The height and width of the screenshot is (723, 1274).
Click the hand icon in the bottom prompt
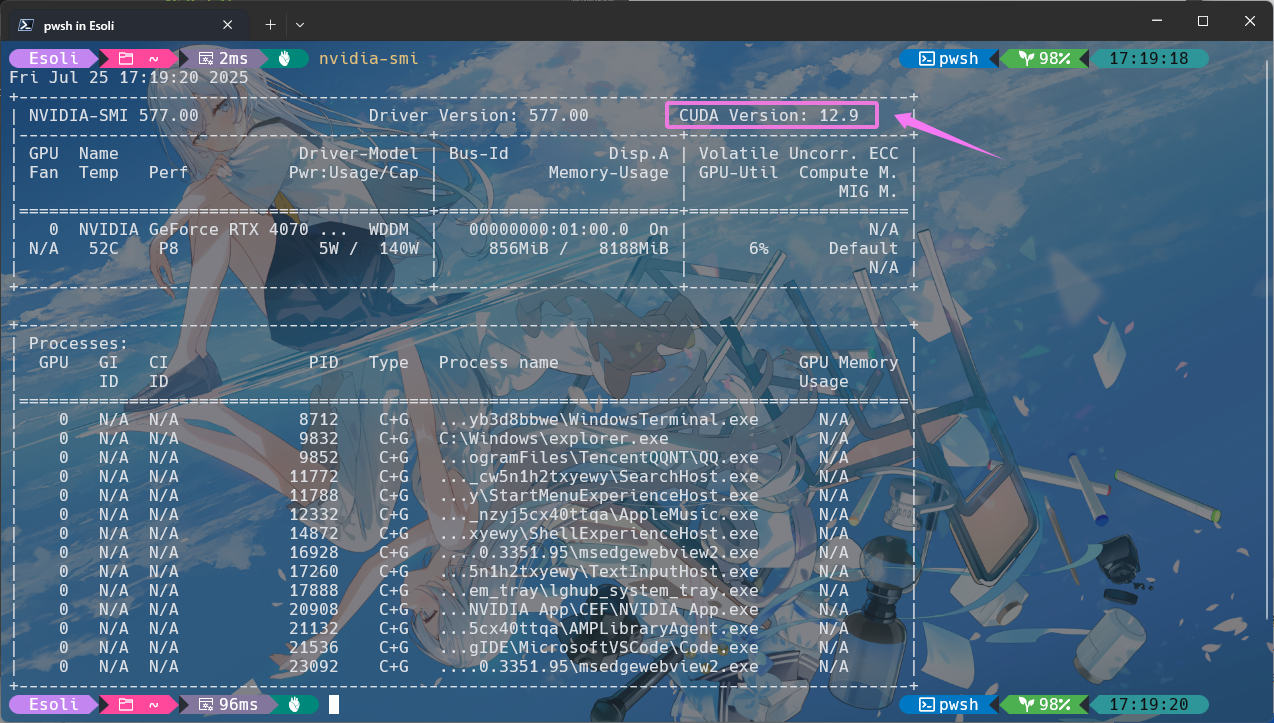296,704
